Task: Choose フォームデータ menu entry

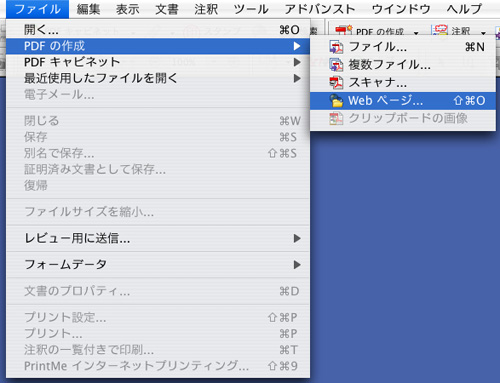Action: coord(158,265)
